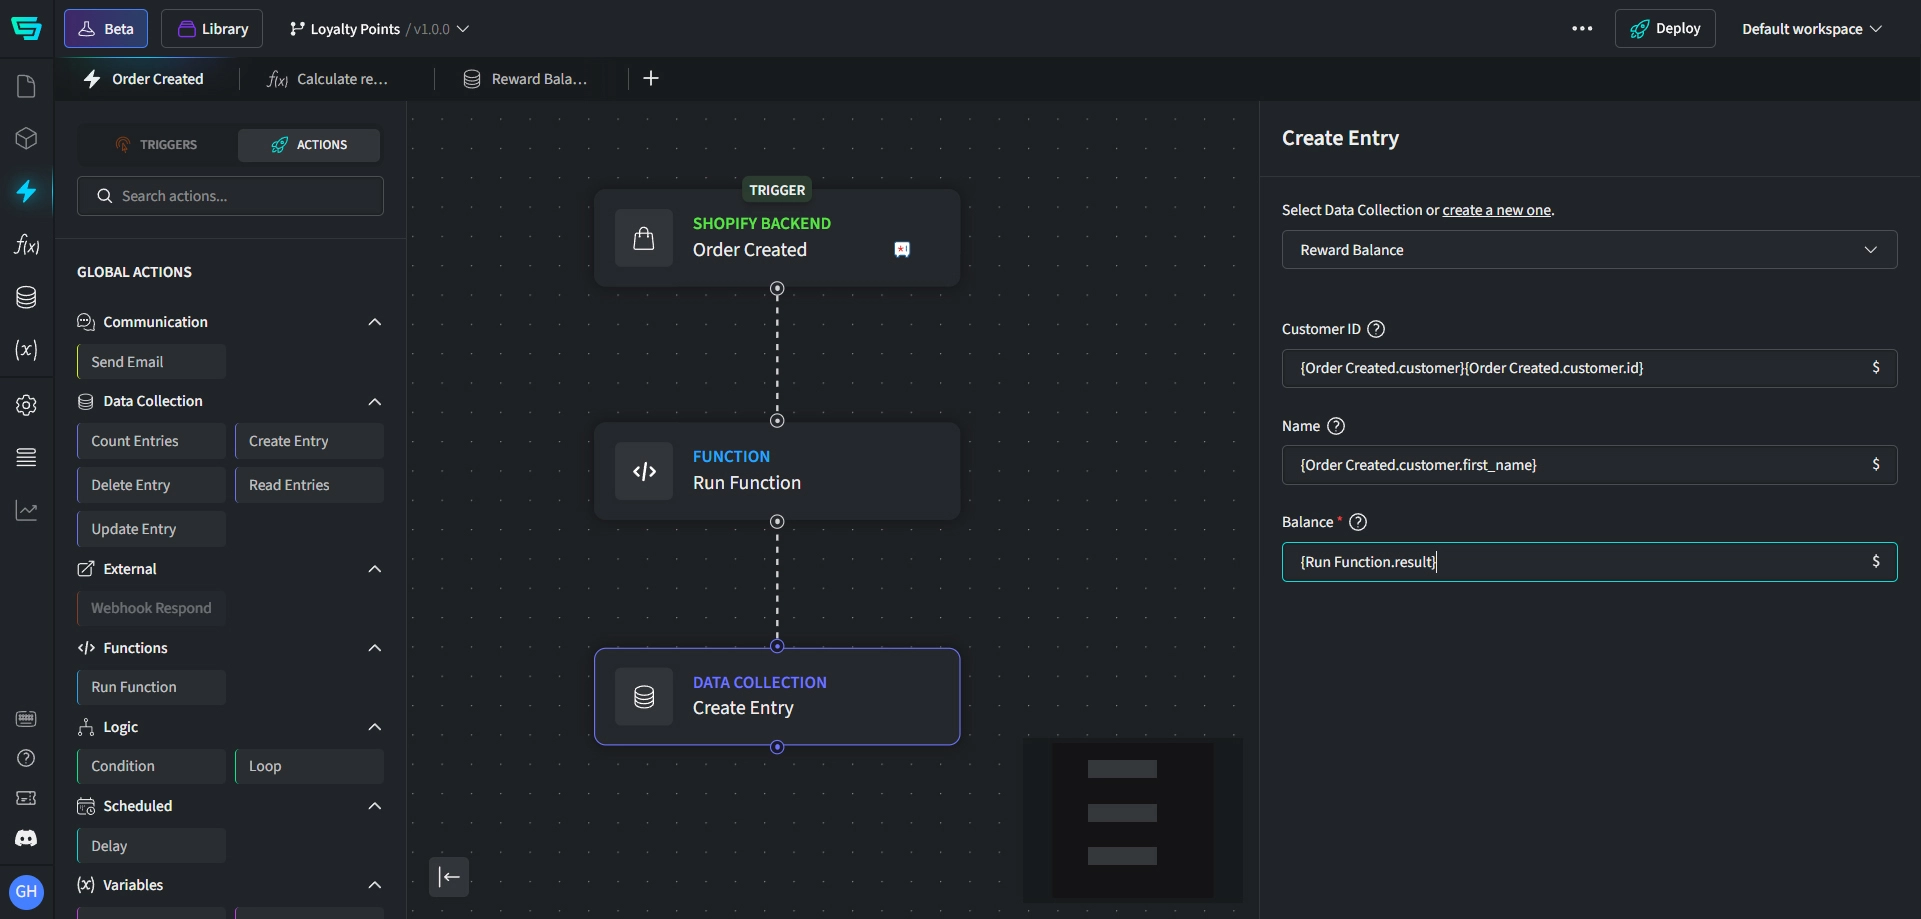
Task: Switch to the Library view
Action: click(x=212, y=28)
